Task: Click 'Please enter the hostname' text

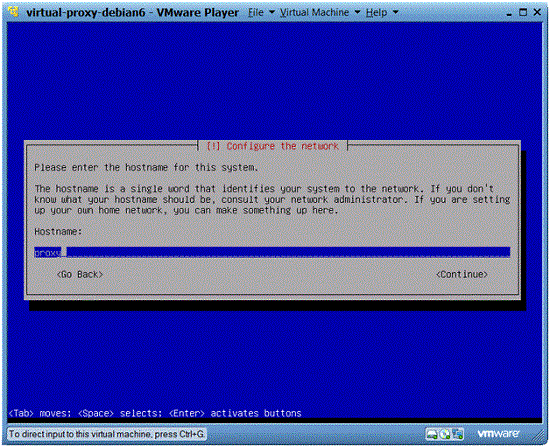Action: pos(146,168)
